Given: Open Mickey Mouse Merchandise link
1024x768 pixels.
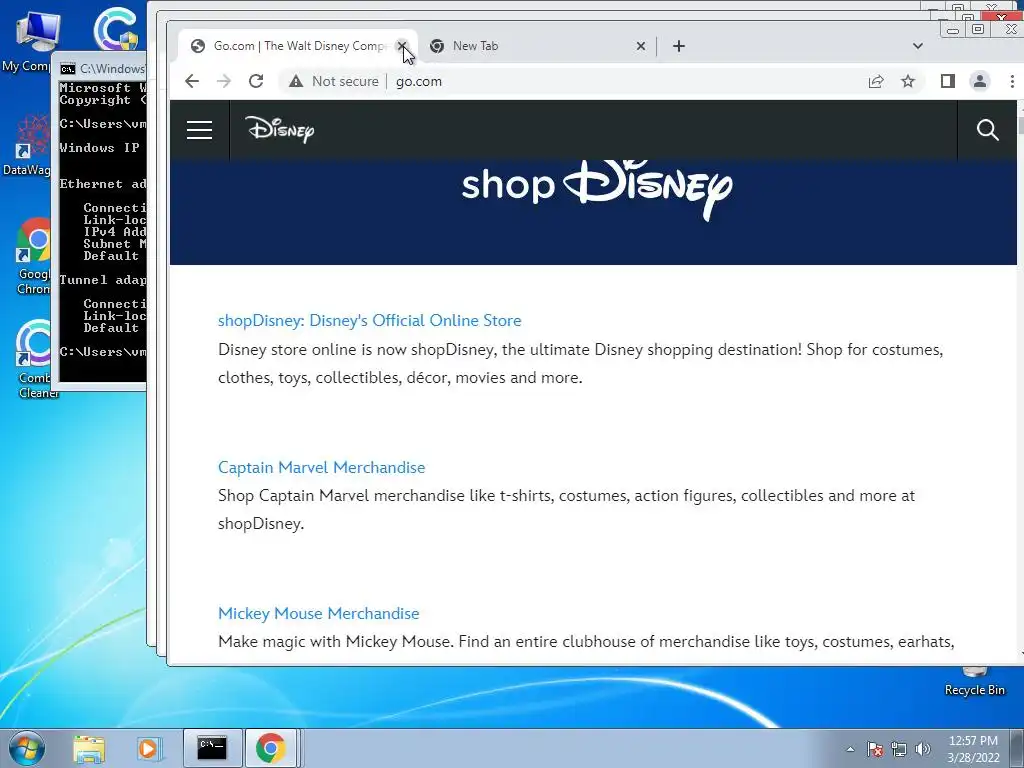Looking at the screenshot, I should tap(319, 613).
